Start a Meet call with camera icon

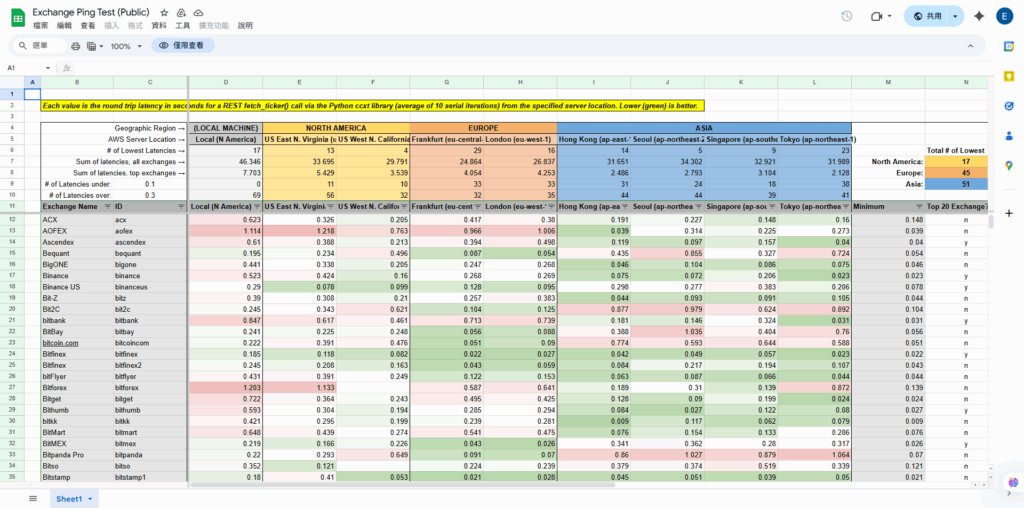pos(876,16)
